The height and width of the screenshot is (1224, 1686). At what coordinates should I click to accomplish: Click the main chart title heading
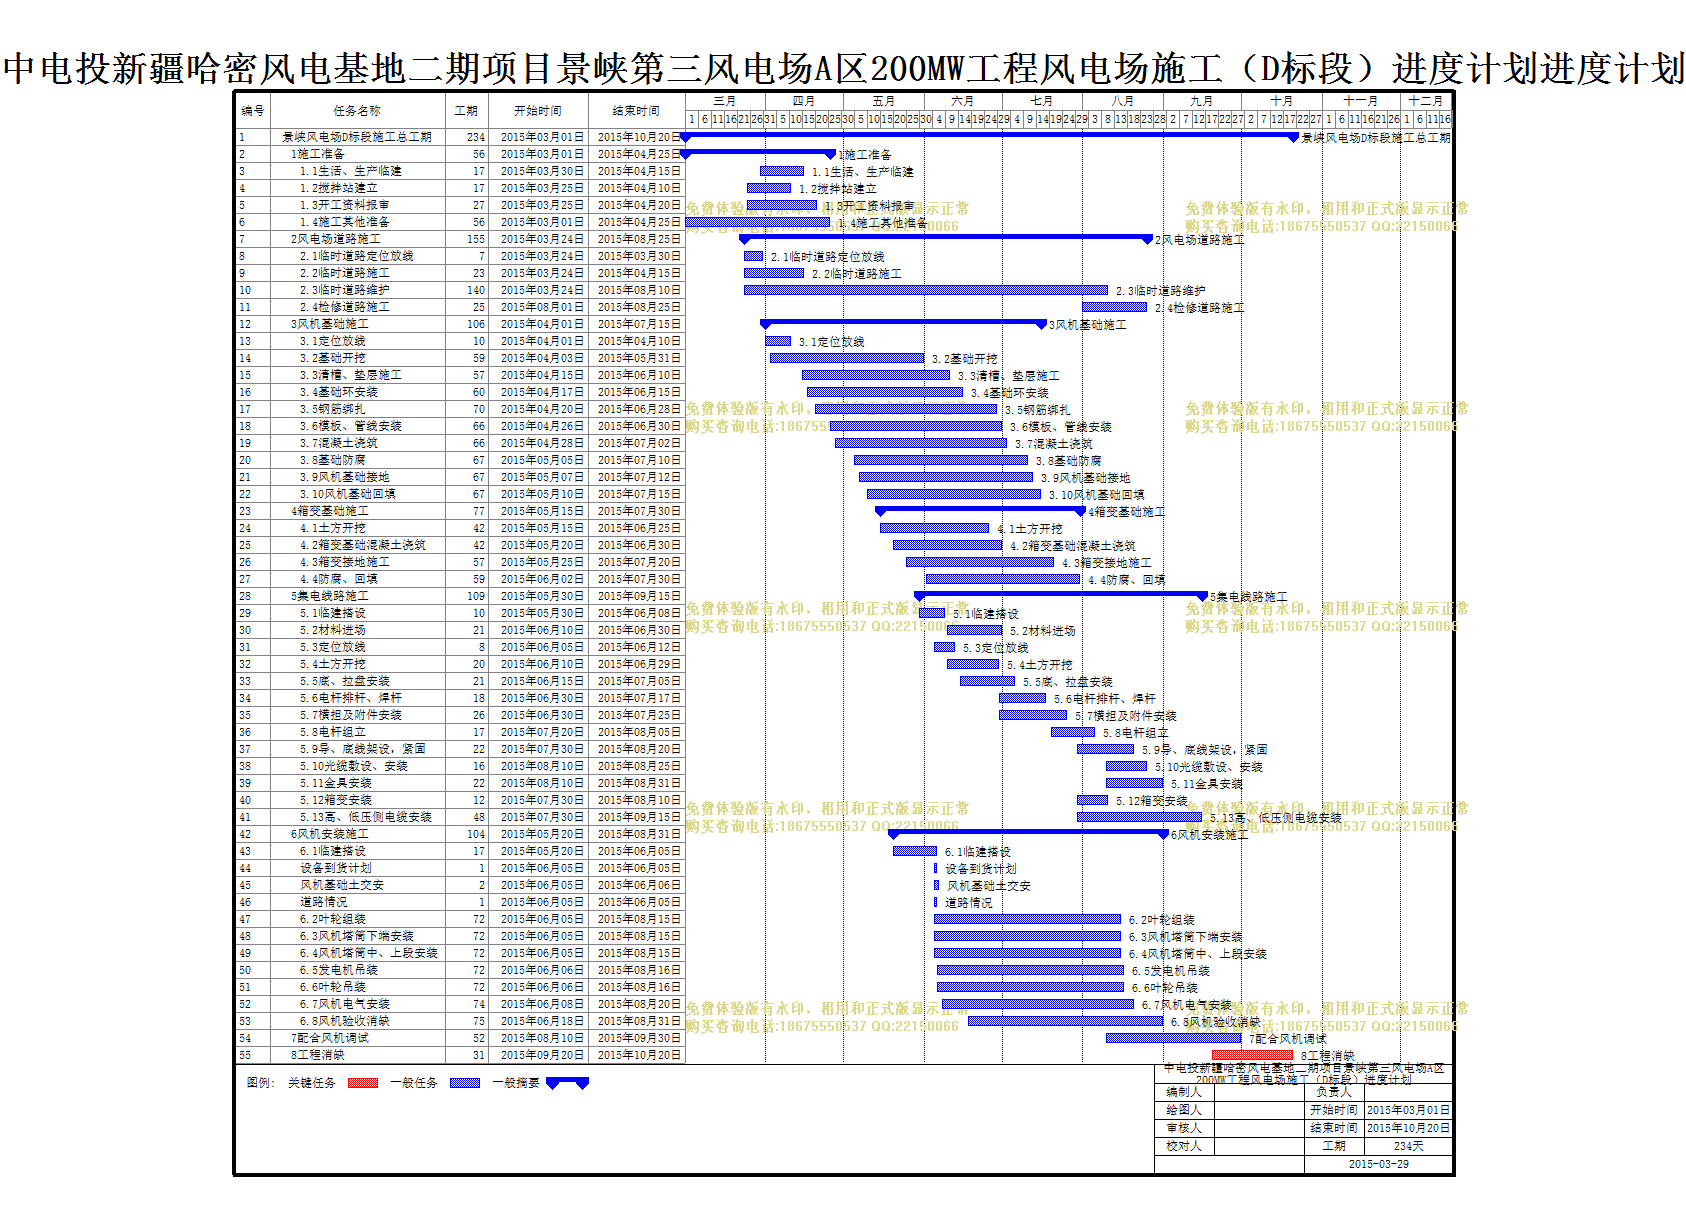click(x=843, y=69)
